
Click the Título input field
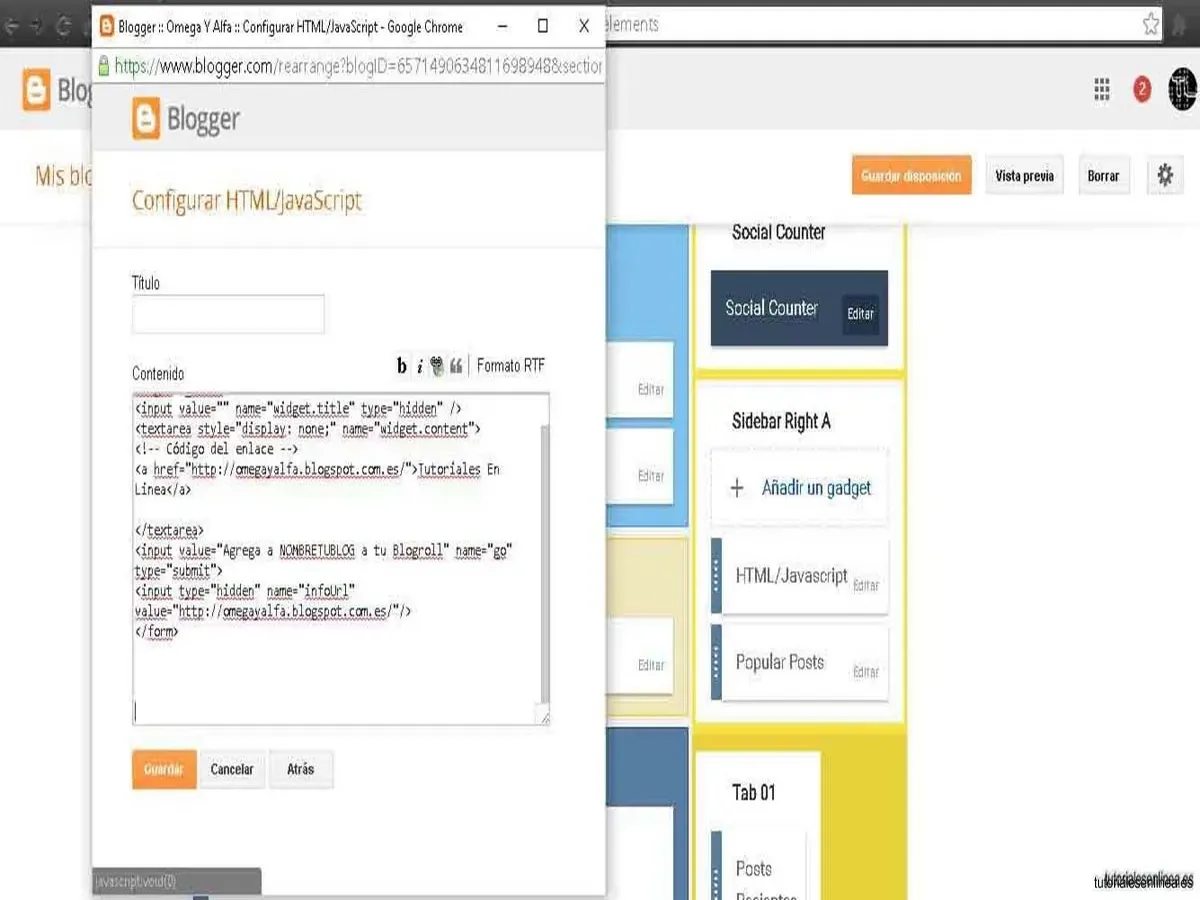(228, 314)
